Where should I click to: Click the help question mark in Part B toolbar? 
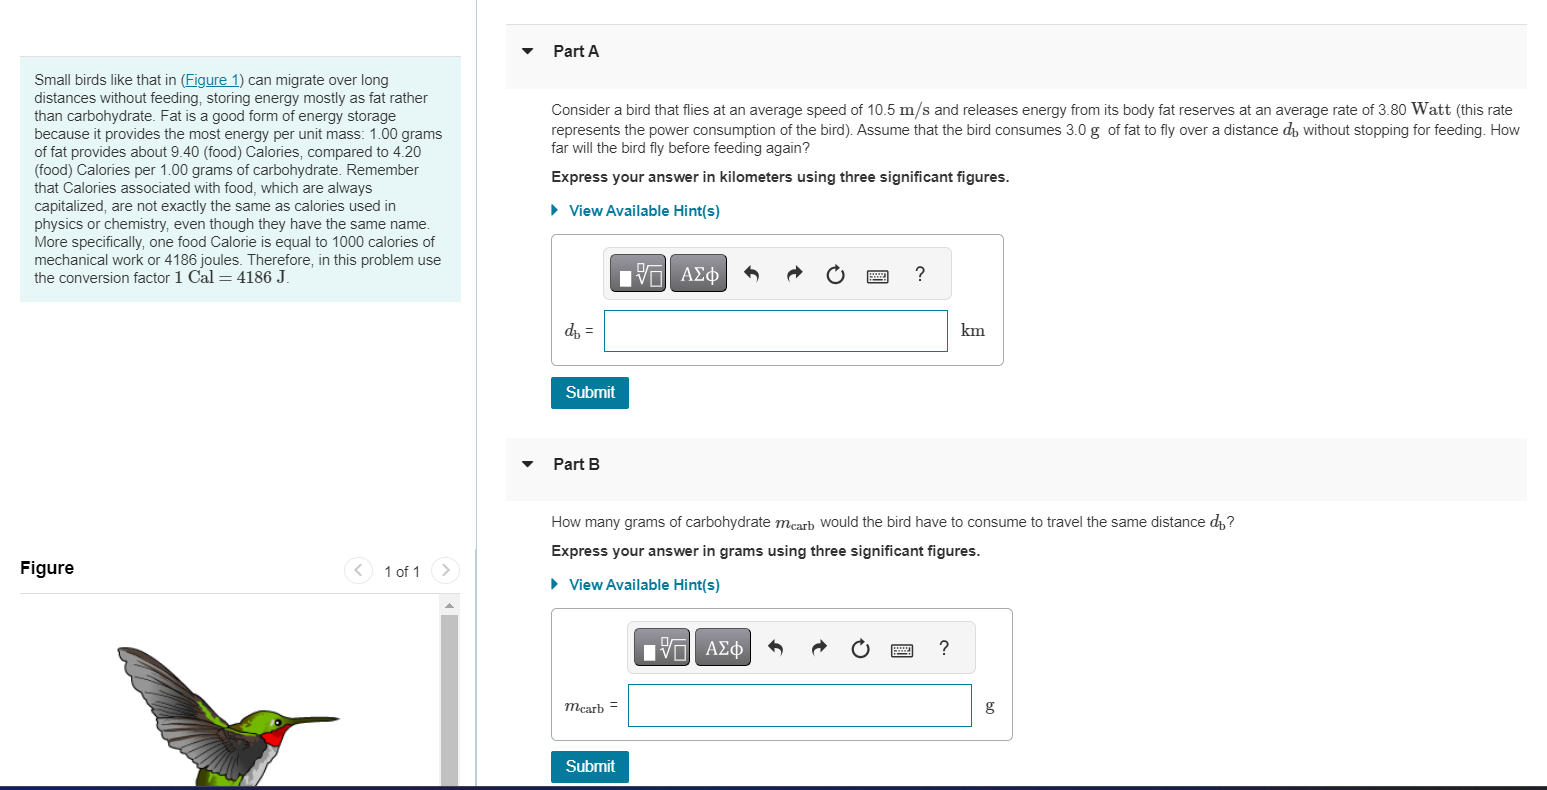[x=943, y=648]
